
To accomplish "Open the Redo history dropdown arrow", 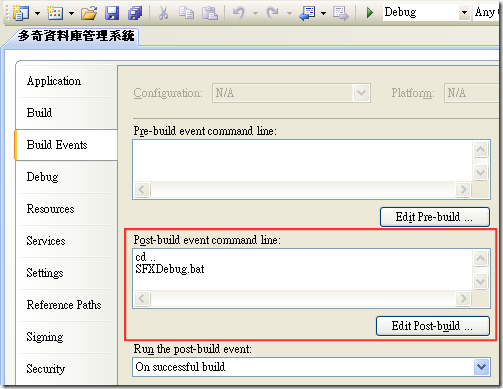I will point(289,13).
